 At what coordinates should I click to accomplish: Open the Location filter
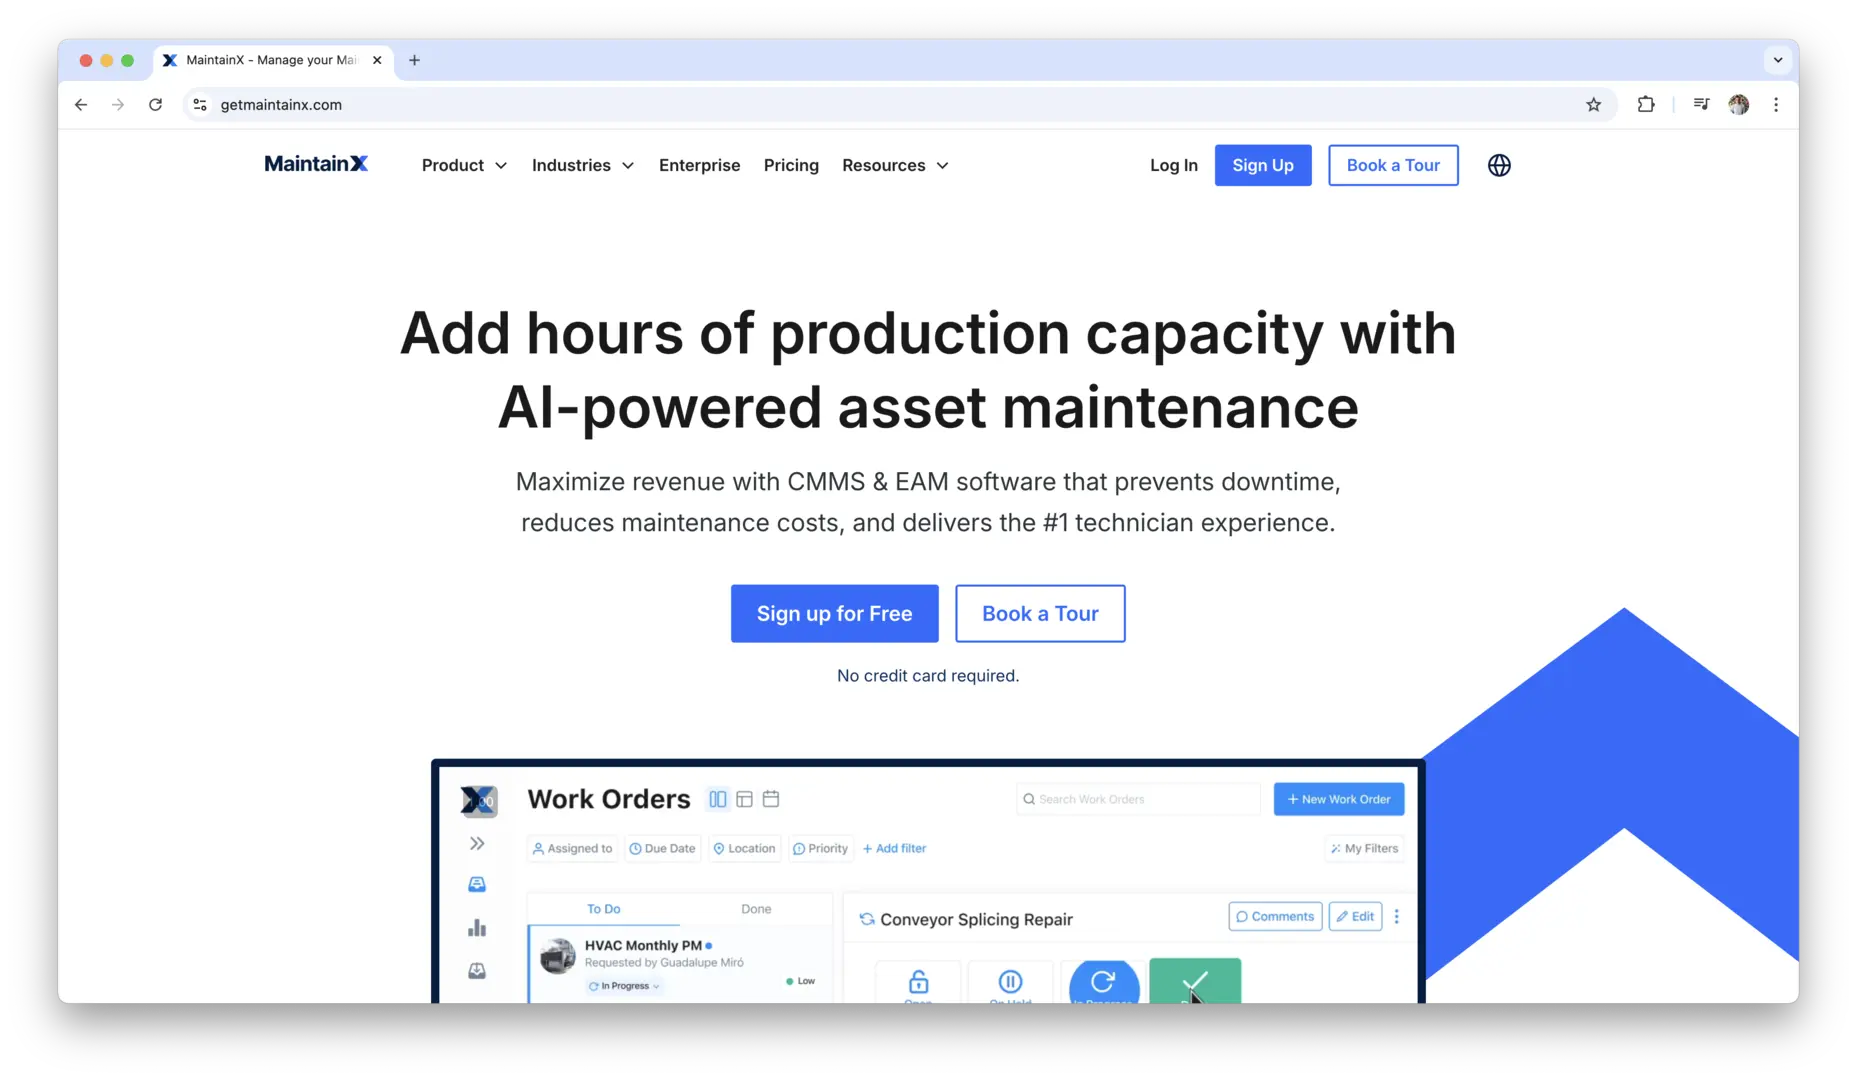coord(744,848)
